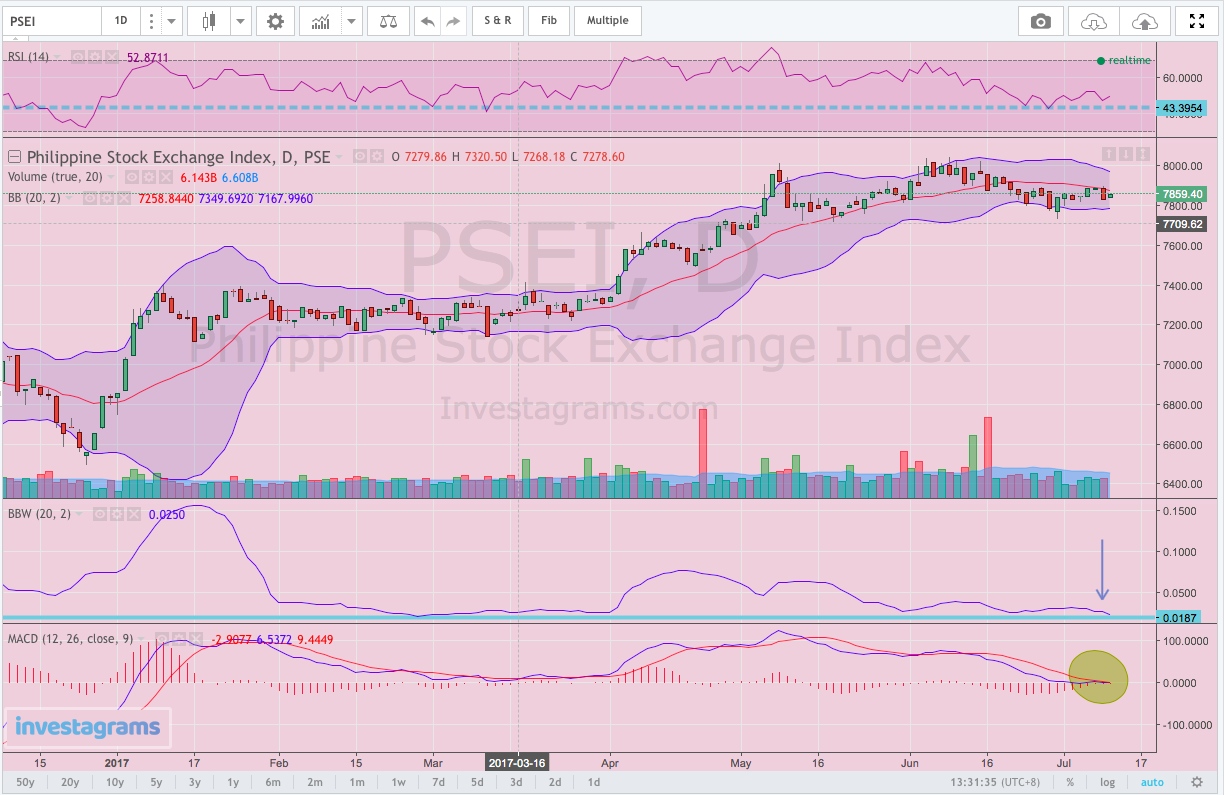
Task: Redo the last chart action
Action: 454,20
